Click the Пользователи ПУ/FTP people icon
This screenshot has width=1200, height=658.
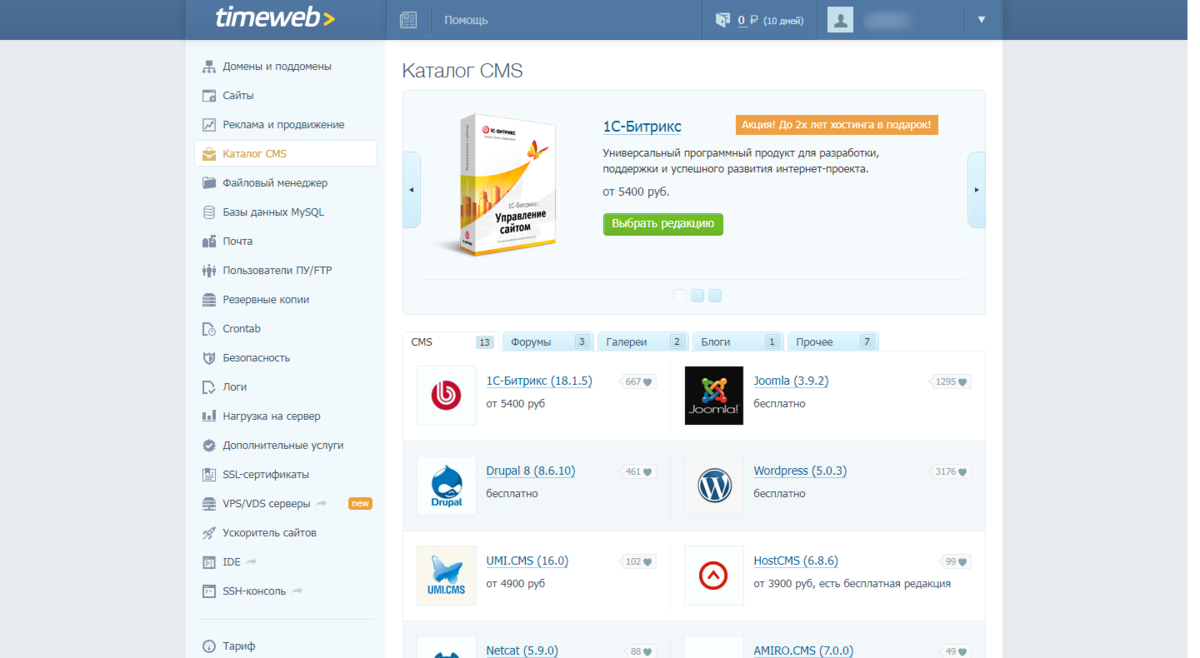(x=209, y=270)
